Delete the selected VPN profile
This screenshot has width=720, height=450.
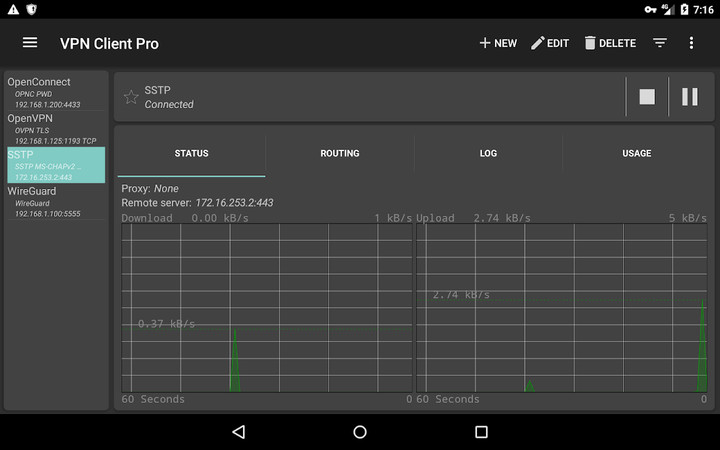(x=610, y=43)
